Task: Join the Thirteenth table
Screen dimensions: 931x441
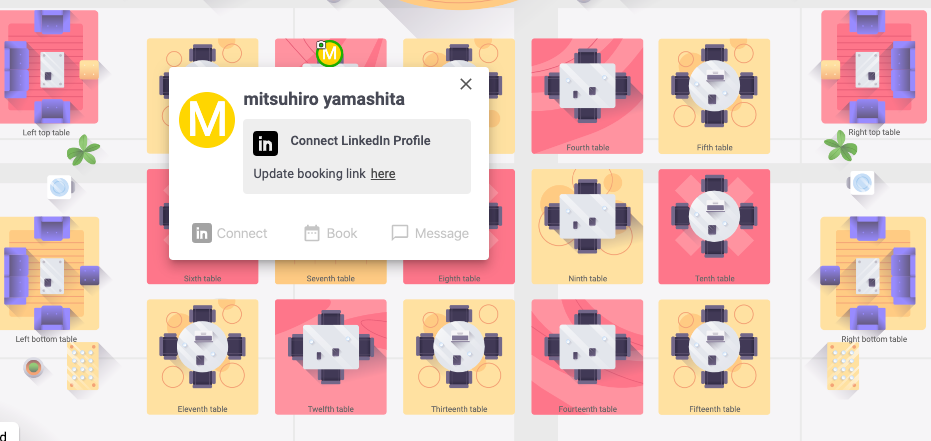Action: pos(459,357)
